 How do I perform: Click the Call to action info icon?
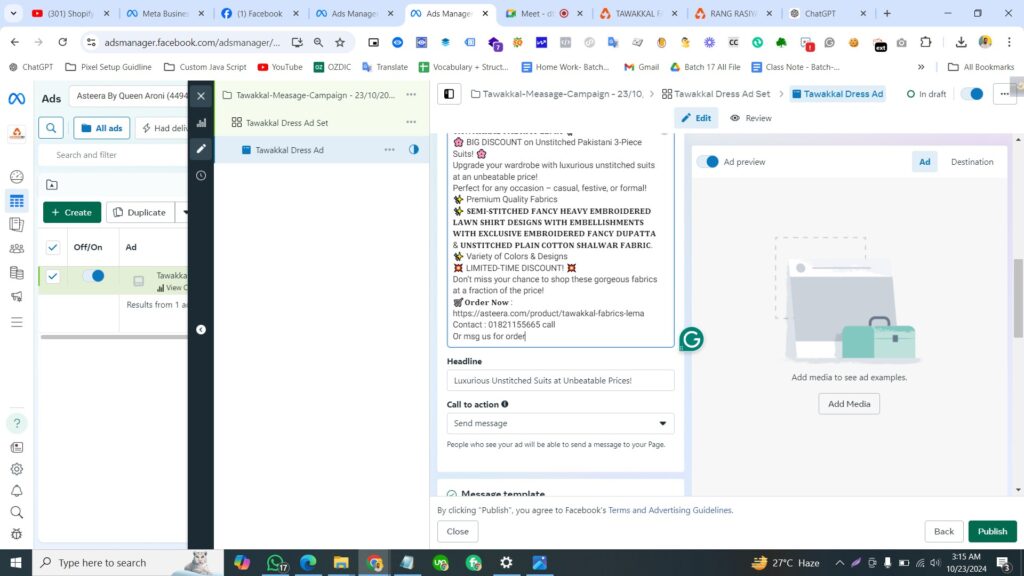(505, 404)
